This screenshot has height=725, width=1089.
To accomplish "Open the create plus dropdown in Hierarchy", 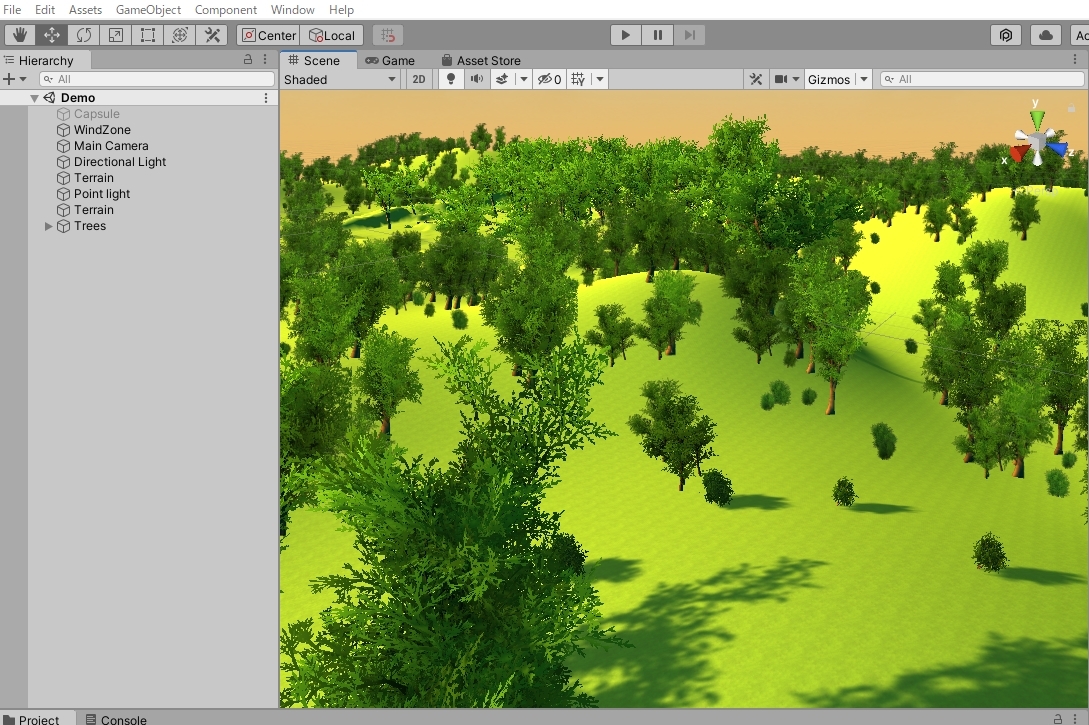I will (15, 79).
